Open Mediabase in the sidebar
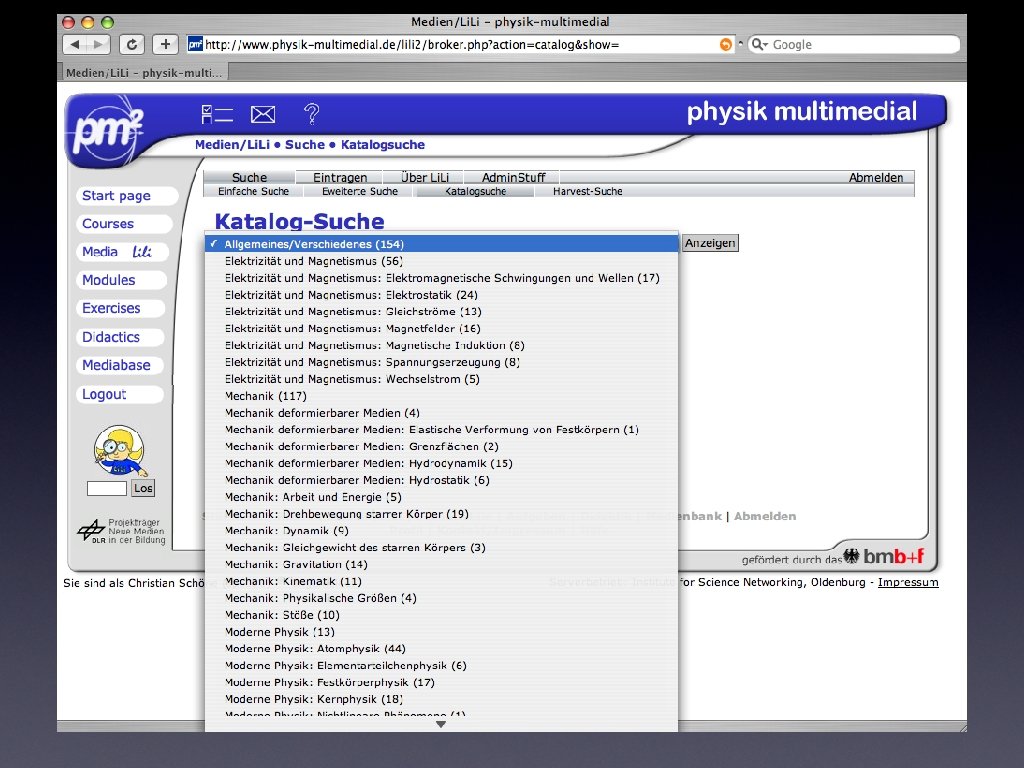Screen dimensions: 1024x768 point(120,365)
